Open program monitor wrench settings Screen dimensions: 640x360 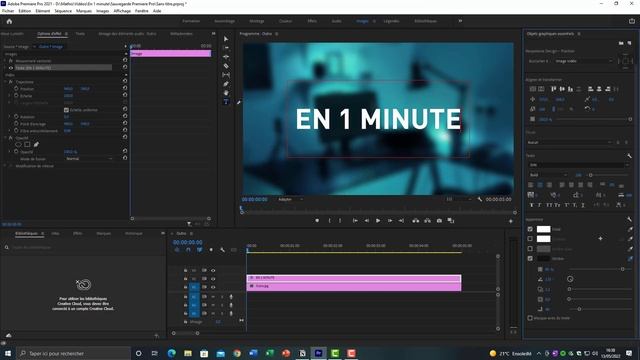coord(480,200)
